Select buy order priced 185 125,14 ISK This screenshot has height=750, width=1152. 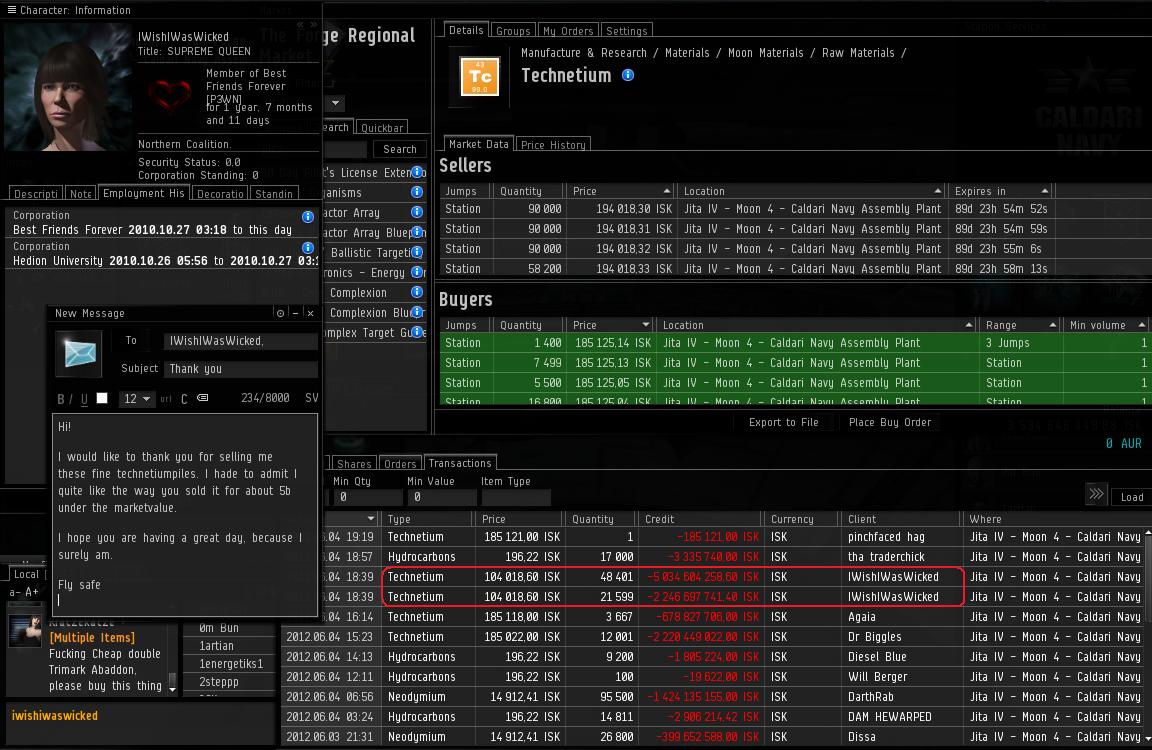click(796, 343)
